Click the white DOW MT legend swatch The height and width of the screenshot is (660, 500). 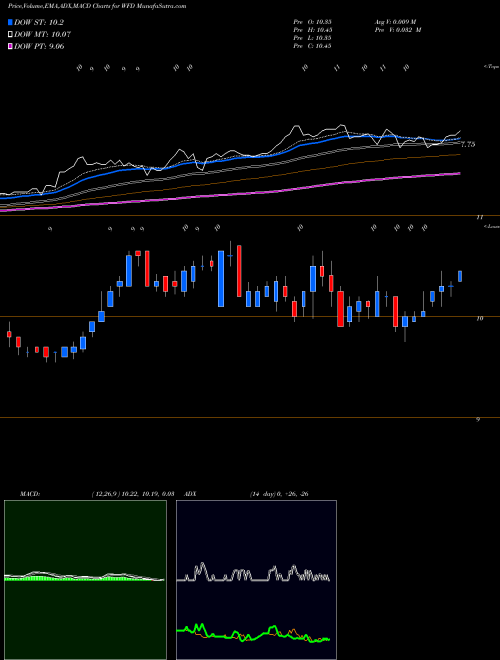tap(10, 34)
